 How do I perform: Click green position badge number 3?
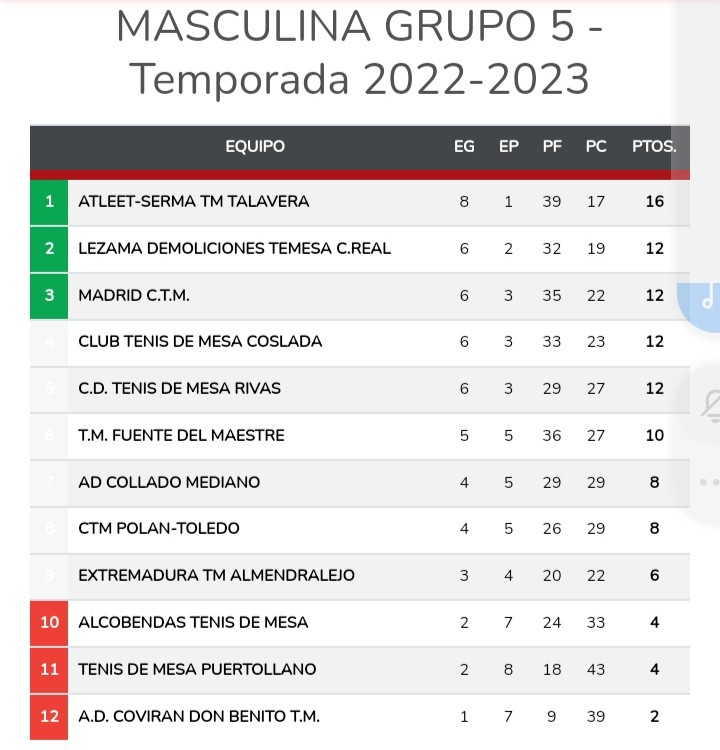pyautogui.click(x=49, y=295)
